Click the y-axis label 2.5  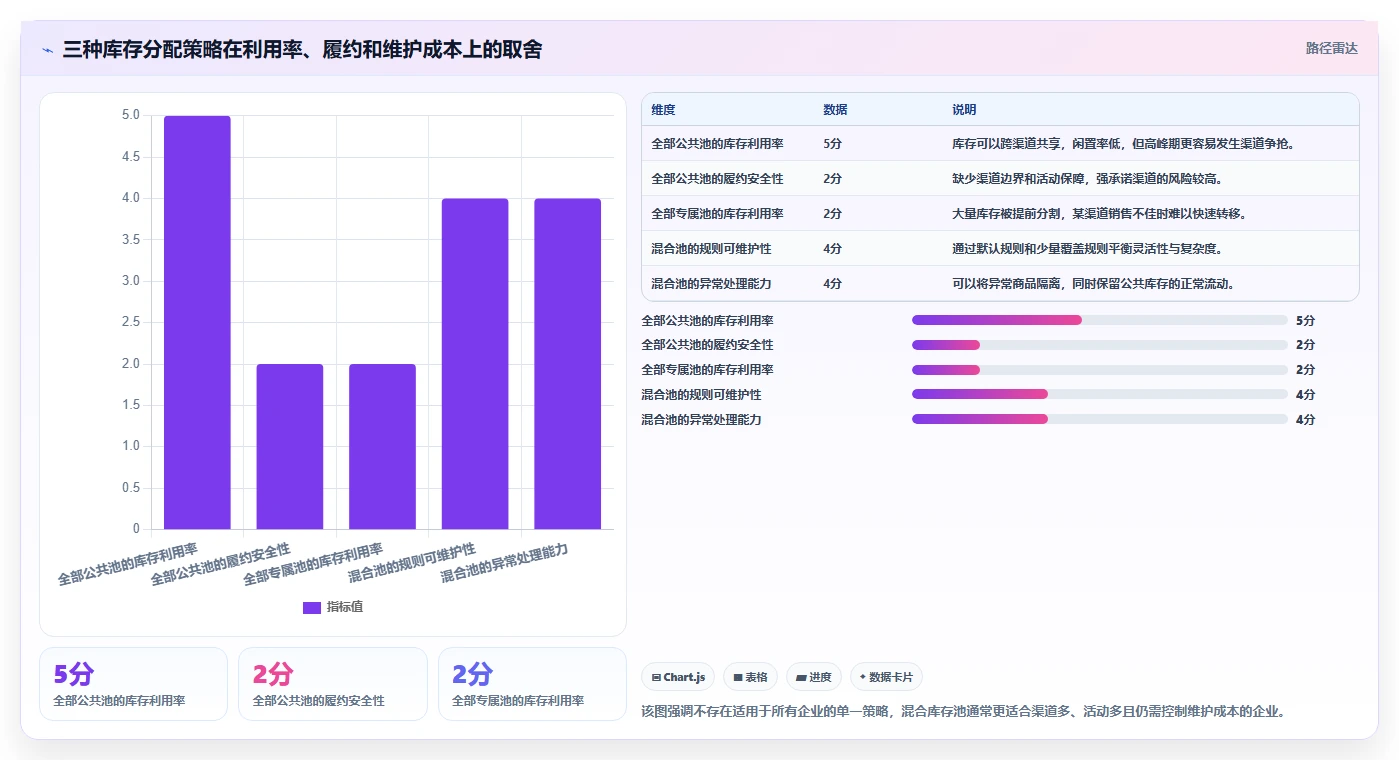tap(131, 322)
